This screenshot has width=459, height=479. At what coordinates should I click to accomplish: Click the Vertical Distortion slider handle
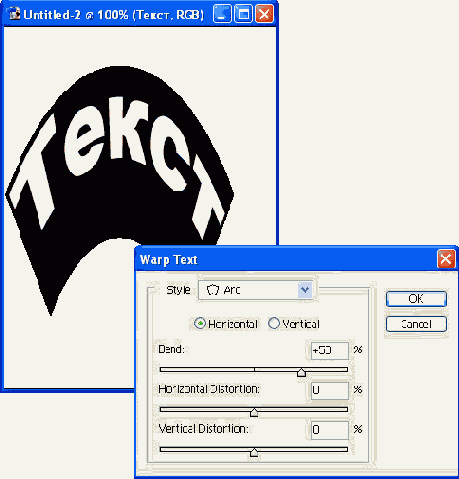point(254,452)
